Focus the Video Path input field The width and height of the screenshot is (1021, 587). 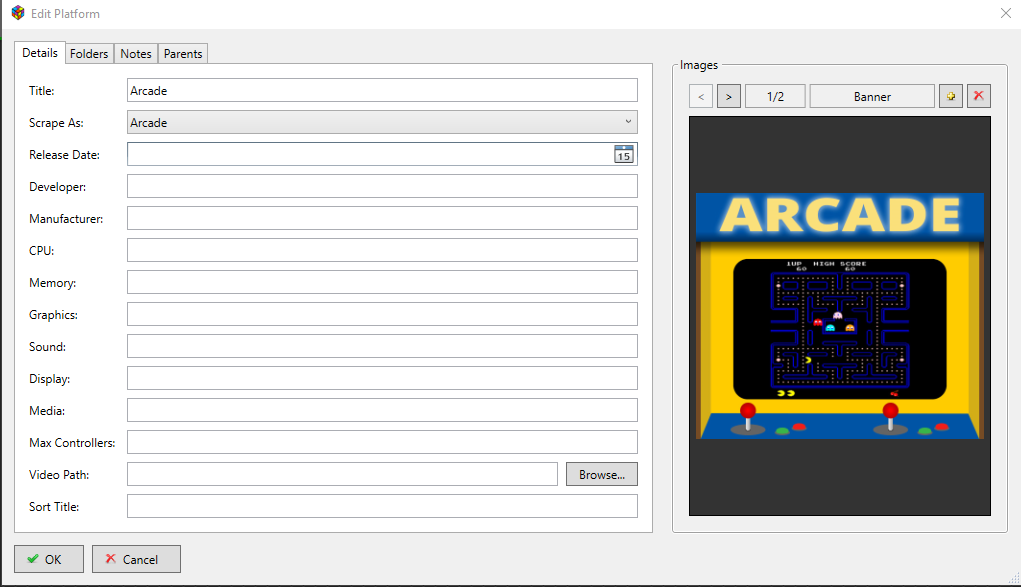[343, 474]
